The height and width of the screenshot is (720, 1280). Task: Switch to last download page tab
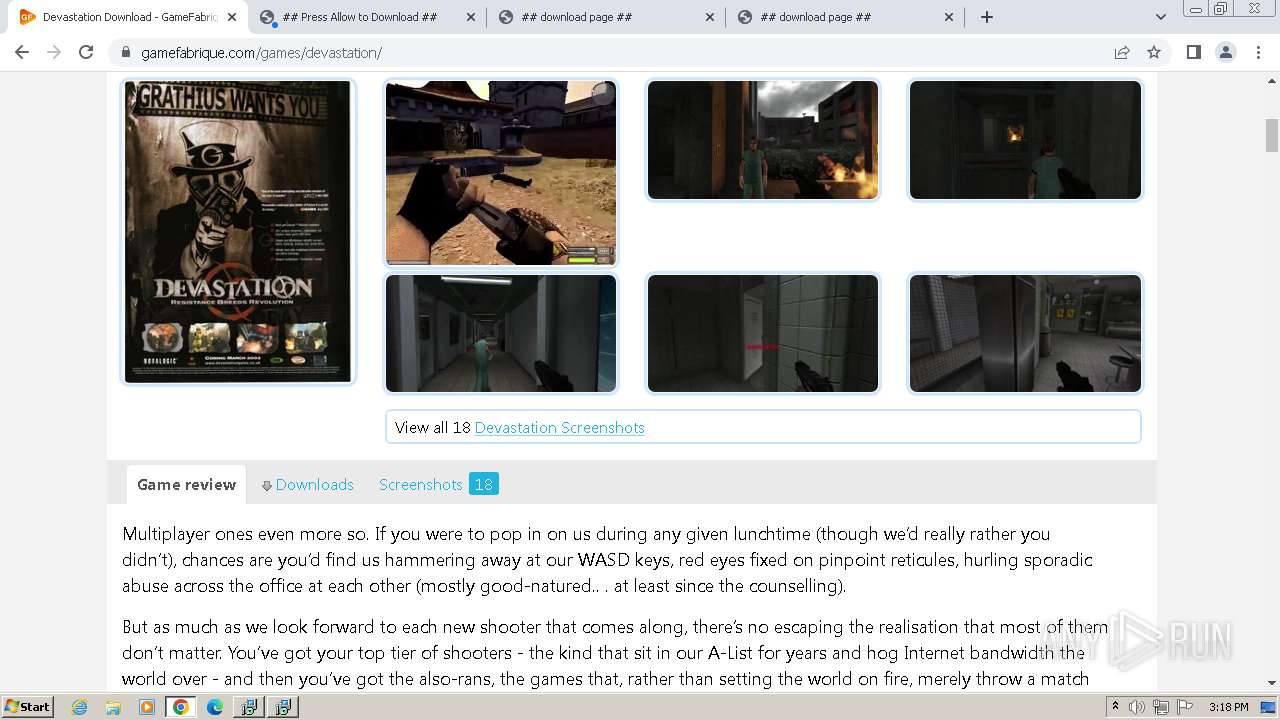(846, 17)
